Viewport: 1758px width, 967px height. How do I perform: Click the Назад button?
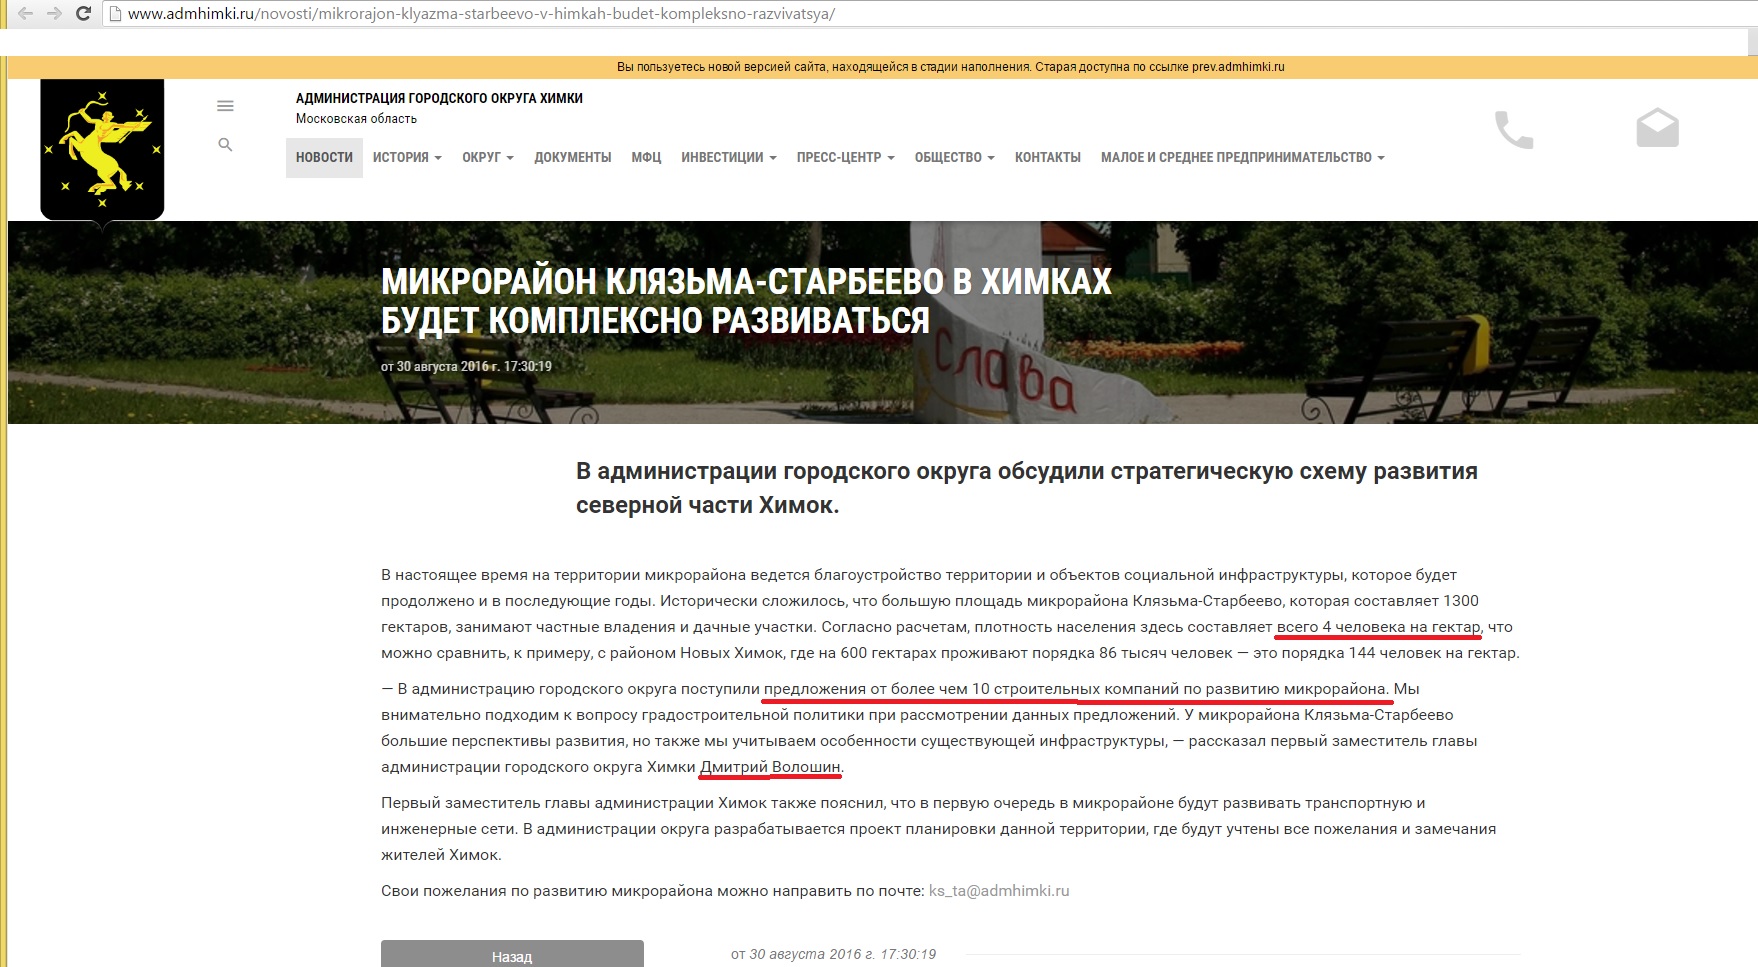coord(512,954)
